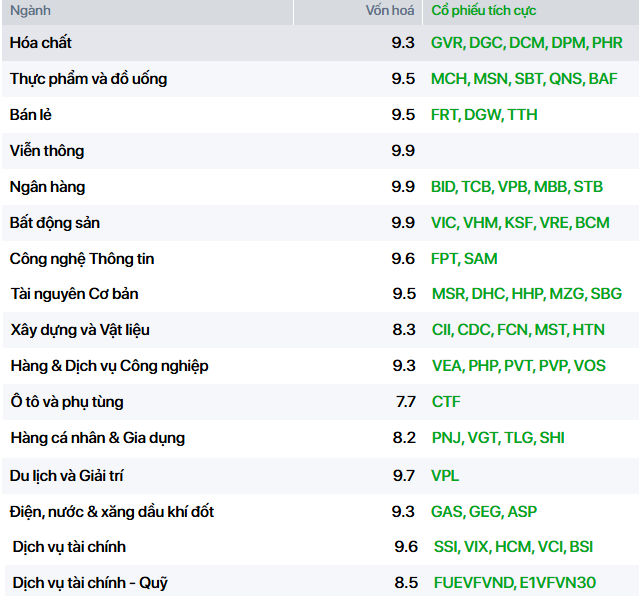Open the Thực phẩm và đồ uống sector
The image size is (639, 598).
(x=320, y=79)
